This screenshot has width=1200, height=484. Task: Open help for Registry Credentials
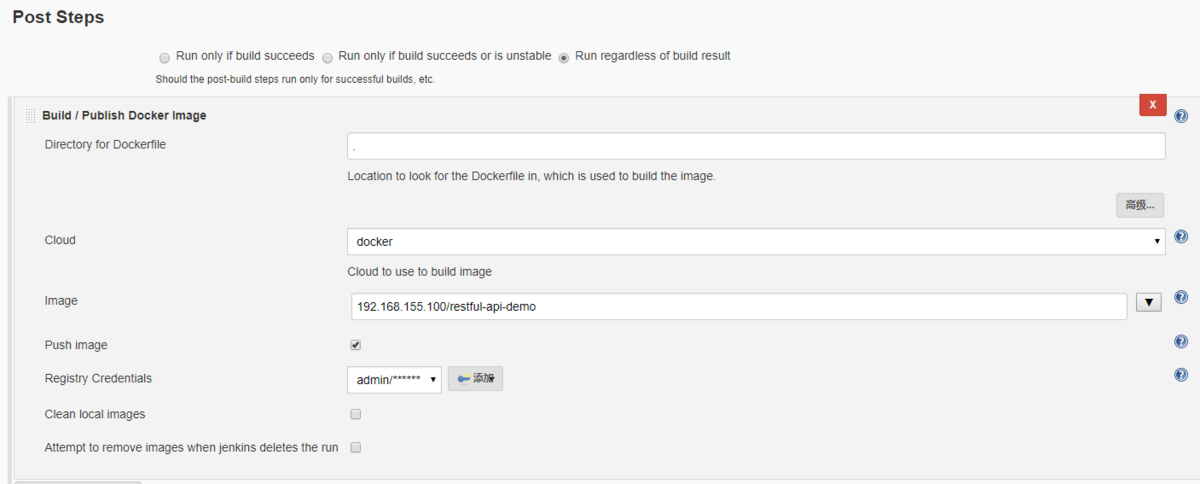pyautogui.click(x=1181, y=375)
